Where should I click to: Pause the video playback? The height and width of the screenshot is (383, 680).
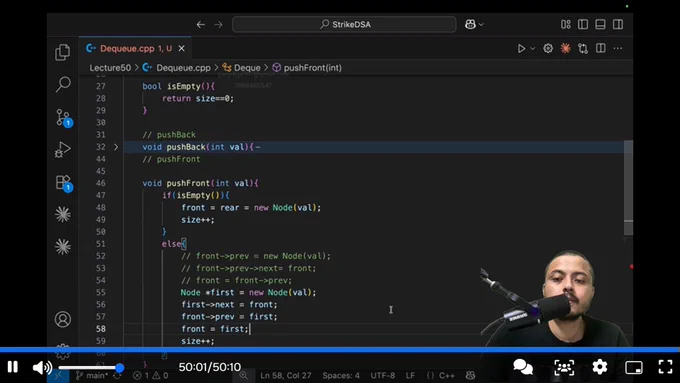[13, 367]
